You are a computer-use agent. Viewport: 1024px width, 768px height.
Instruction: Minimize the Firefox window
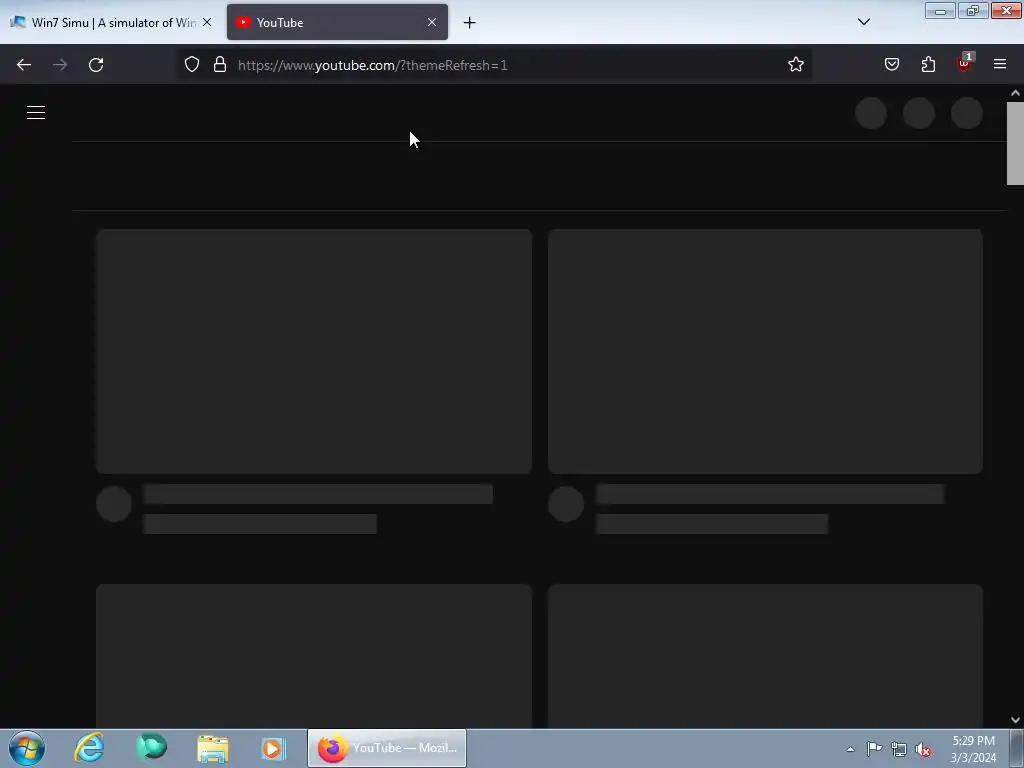coord(940,10)
